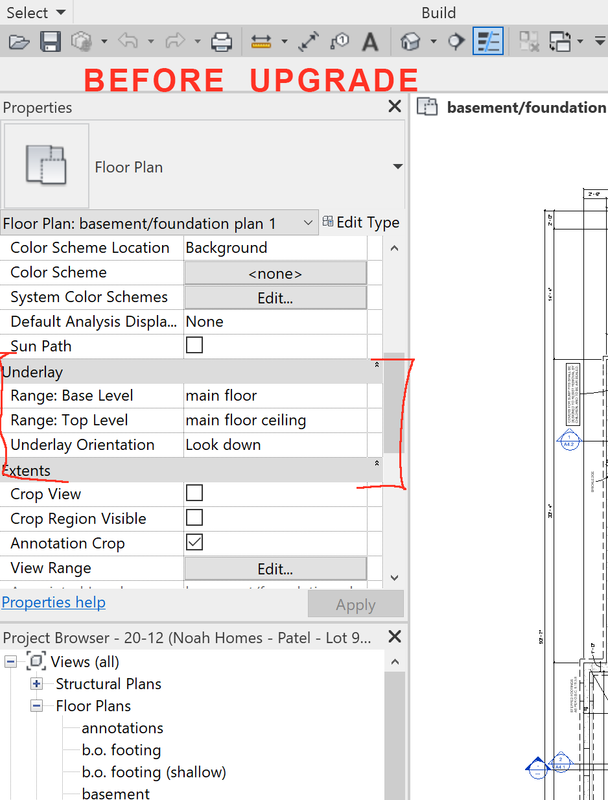Image resolution: width=608 pixels, height=800 pixels.
Task: Select the b.o. footing floor plan
Action: coord(121,750)
